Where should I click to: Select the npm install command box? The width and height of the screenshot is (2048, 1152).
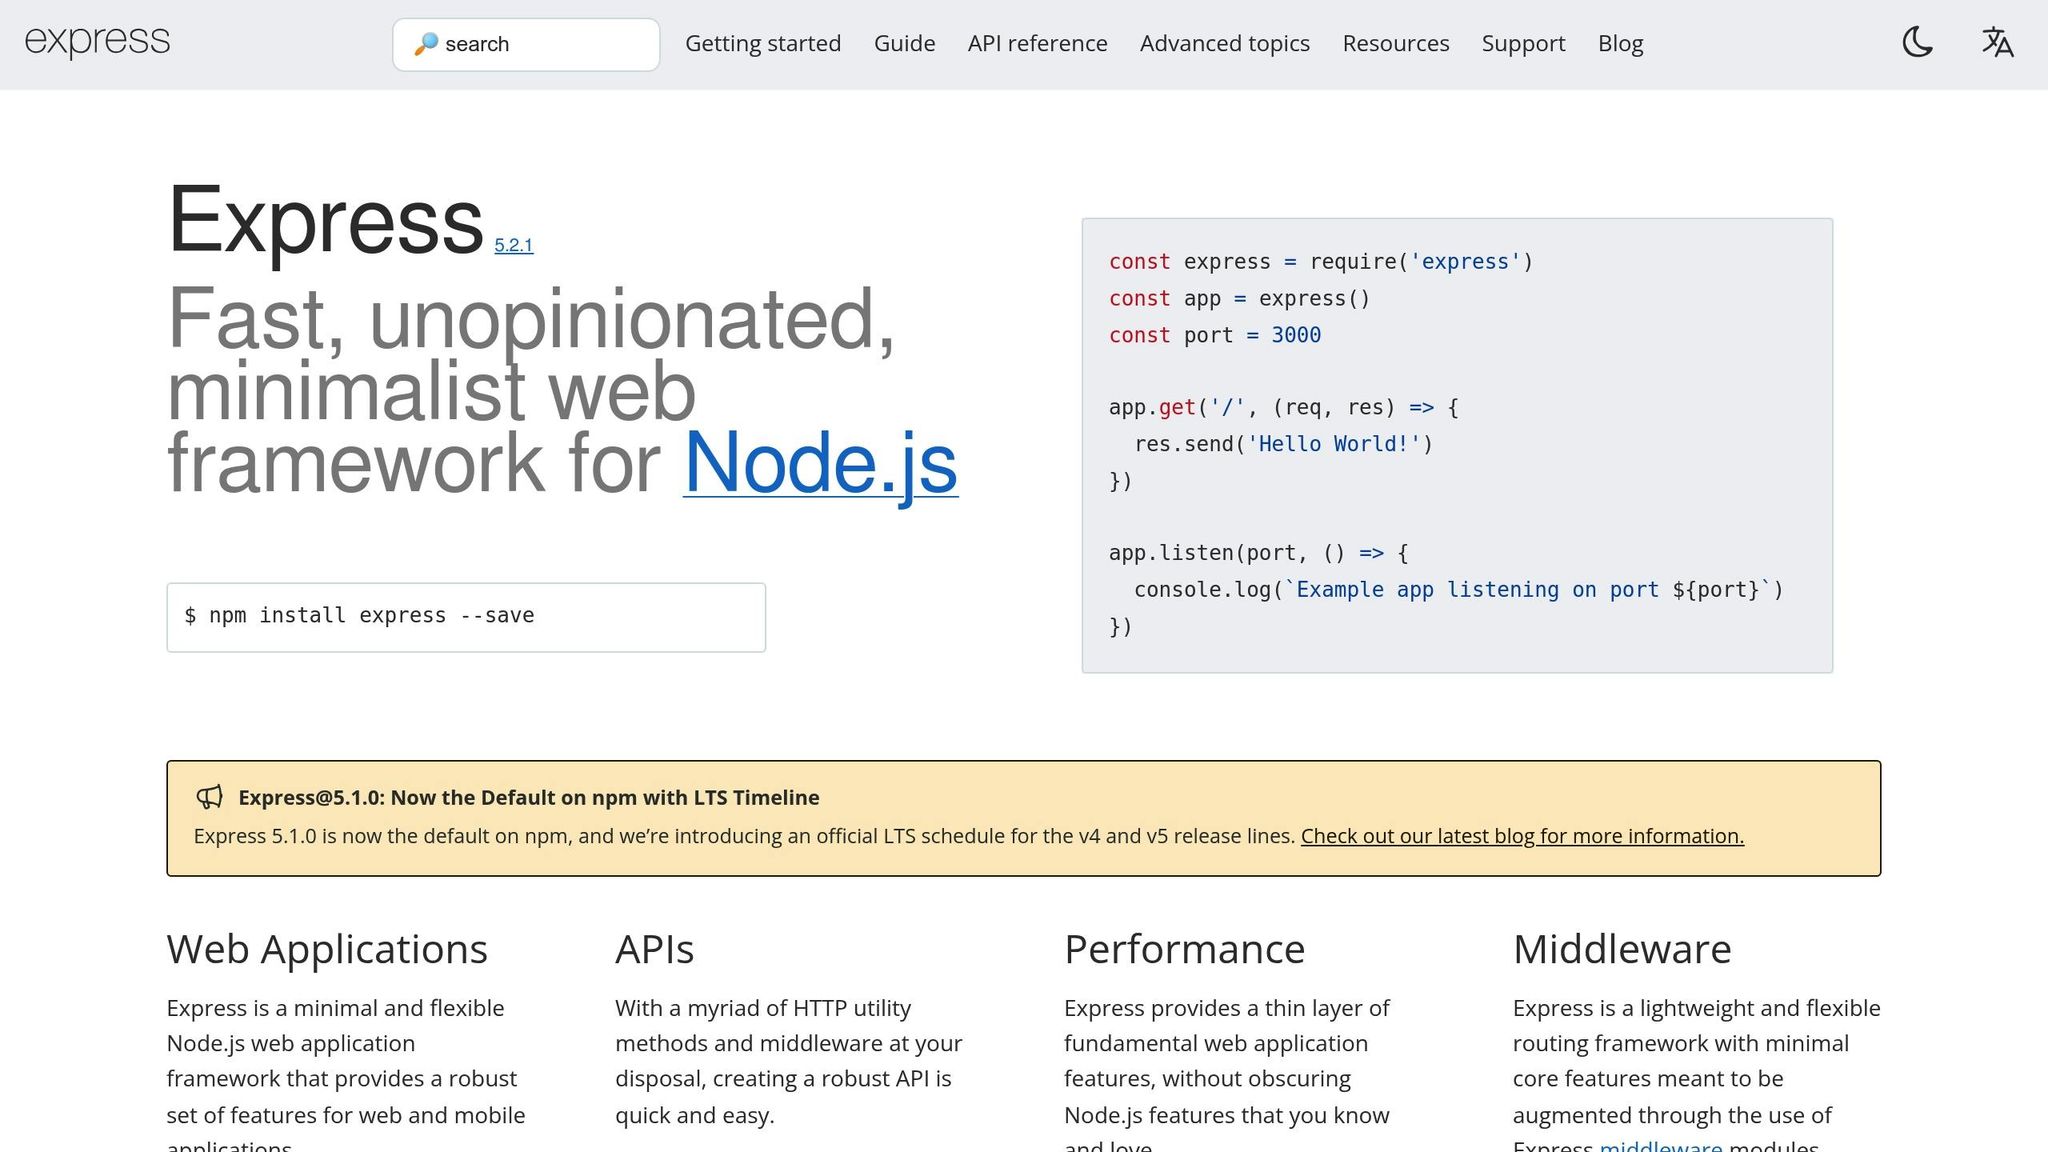(x=465, y=617)
